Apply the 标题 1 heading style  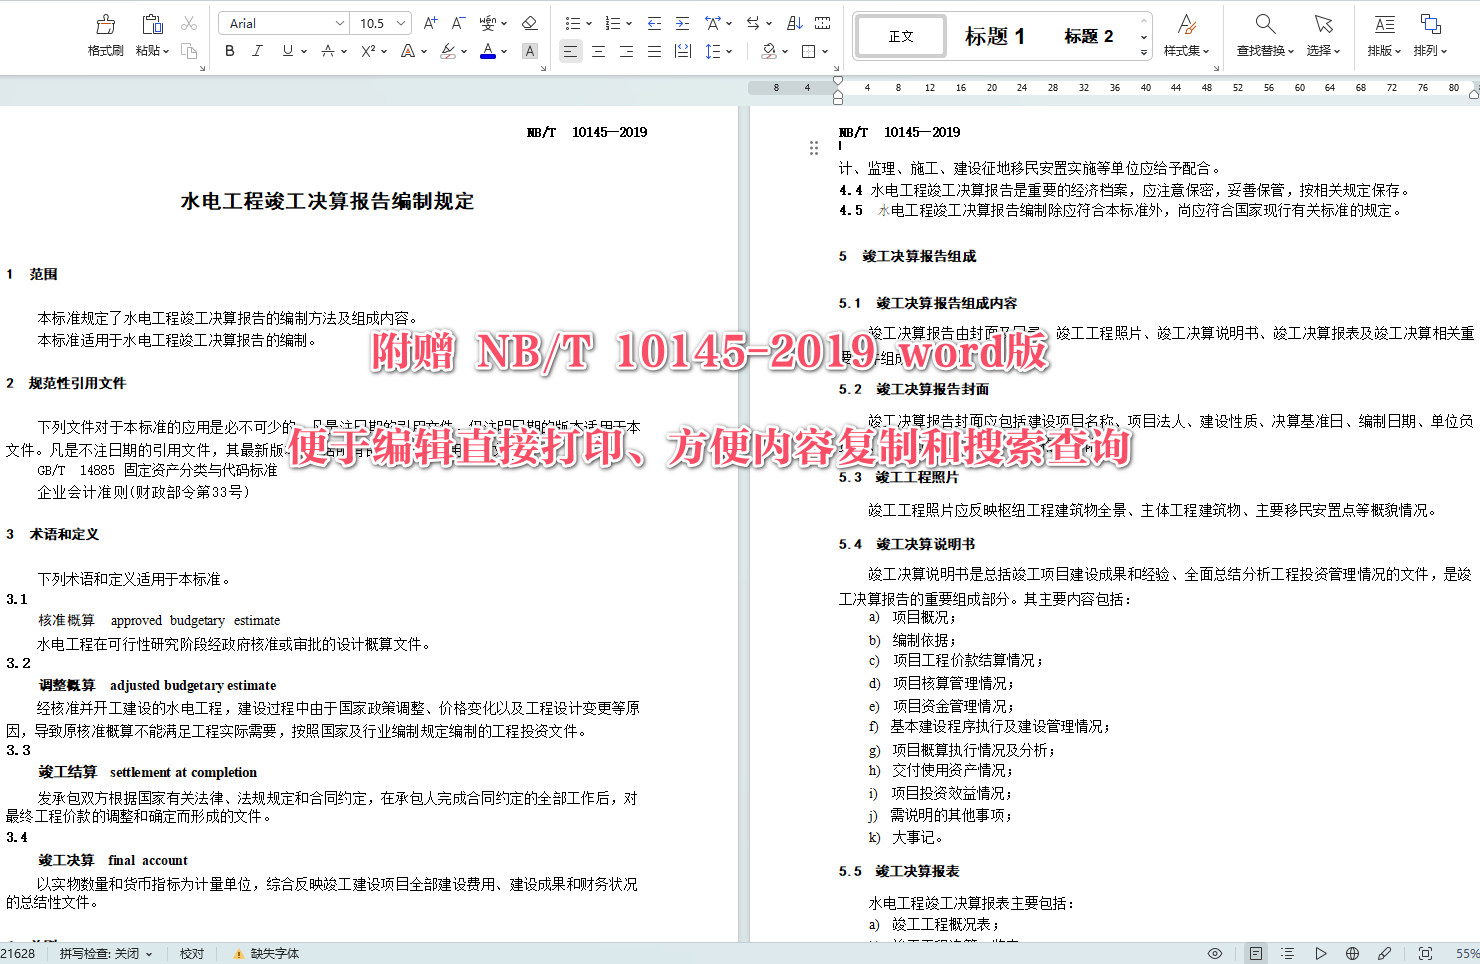(993, 36)
